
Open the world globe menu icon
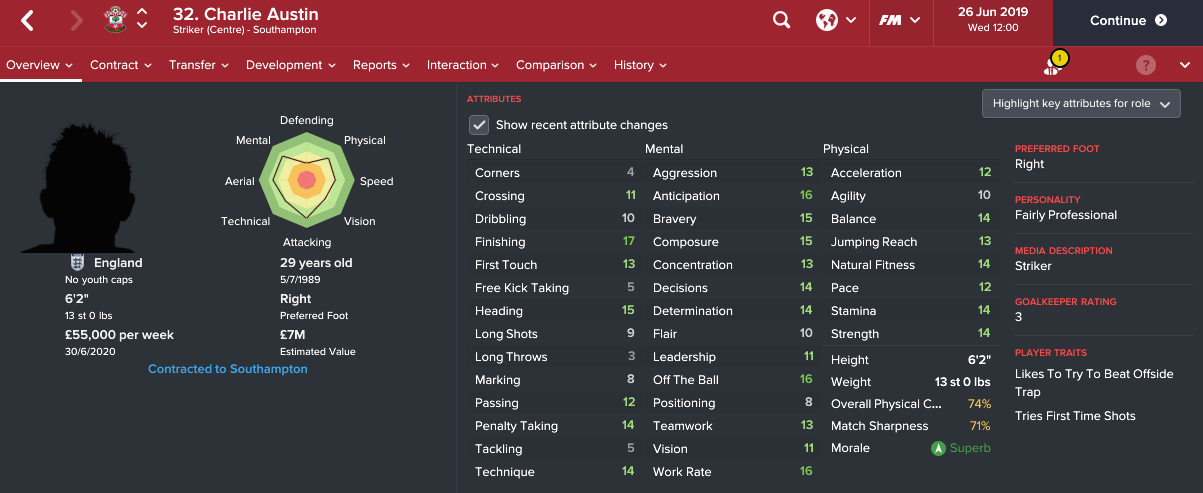pos(836,20)
